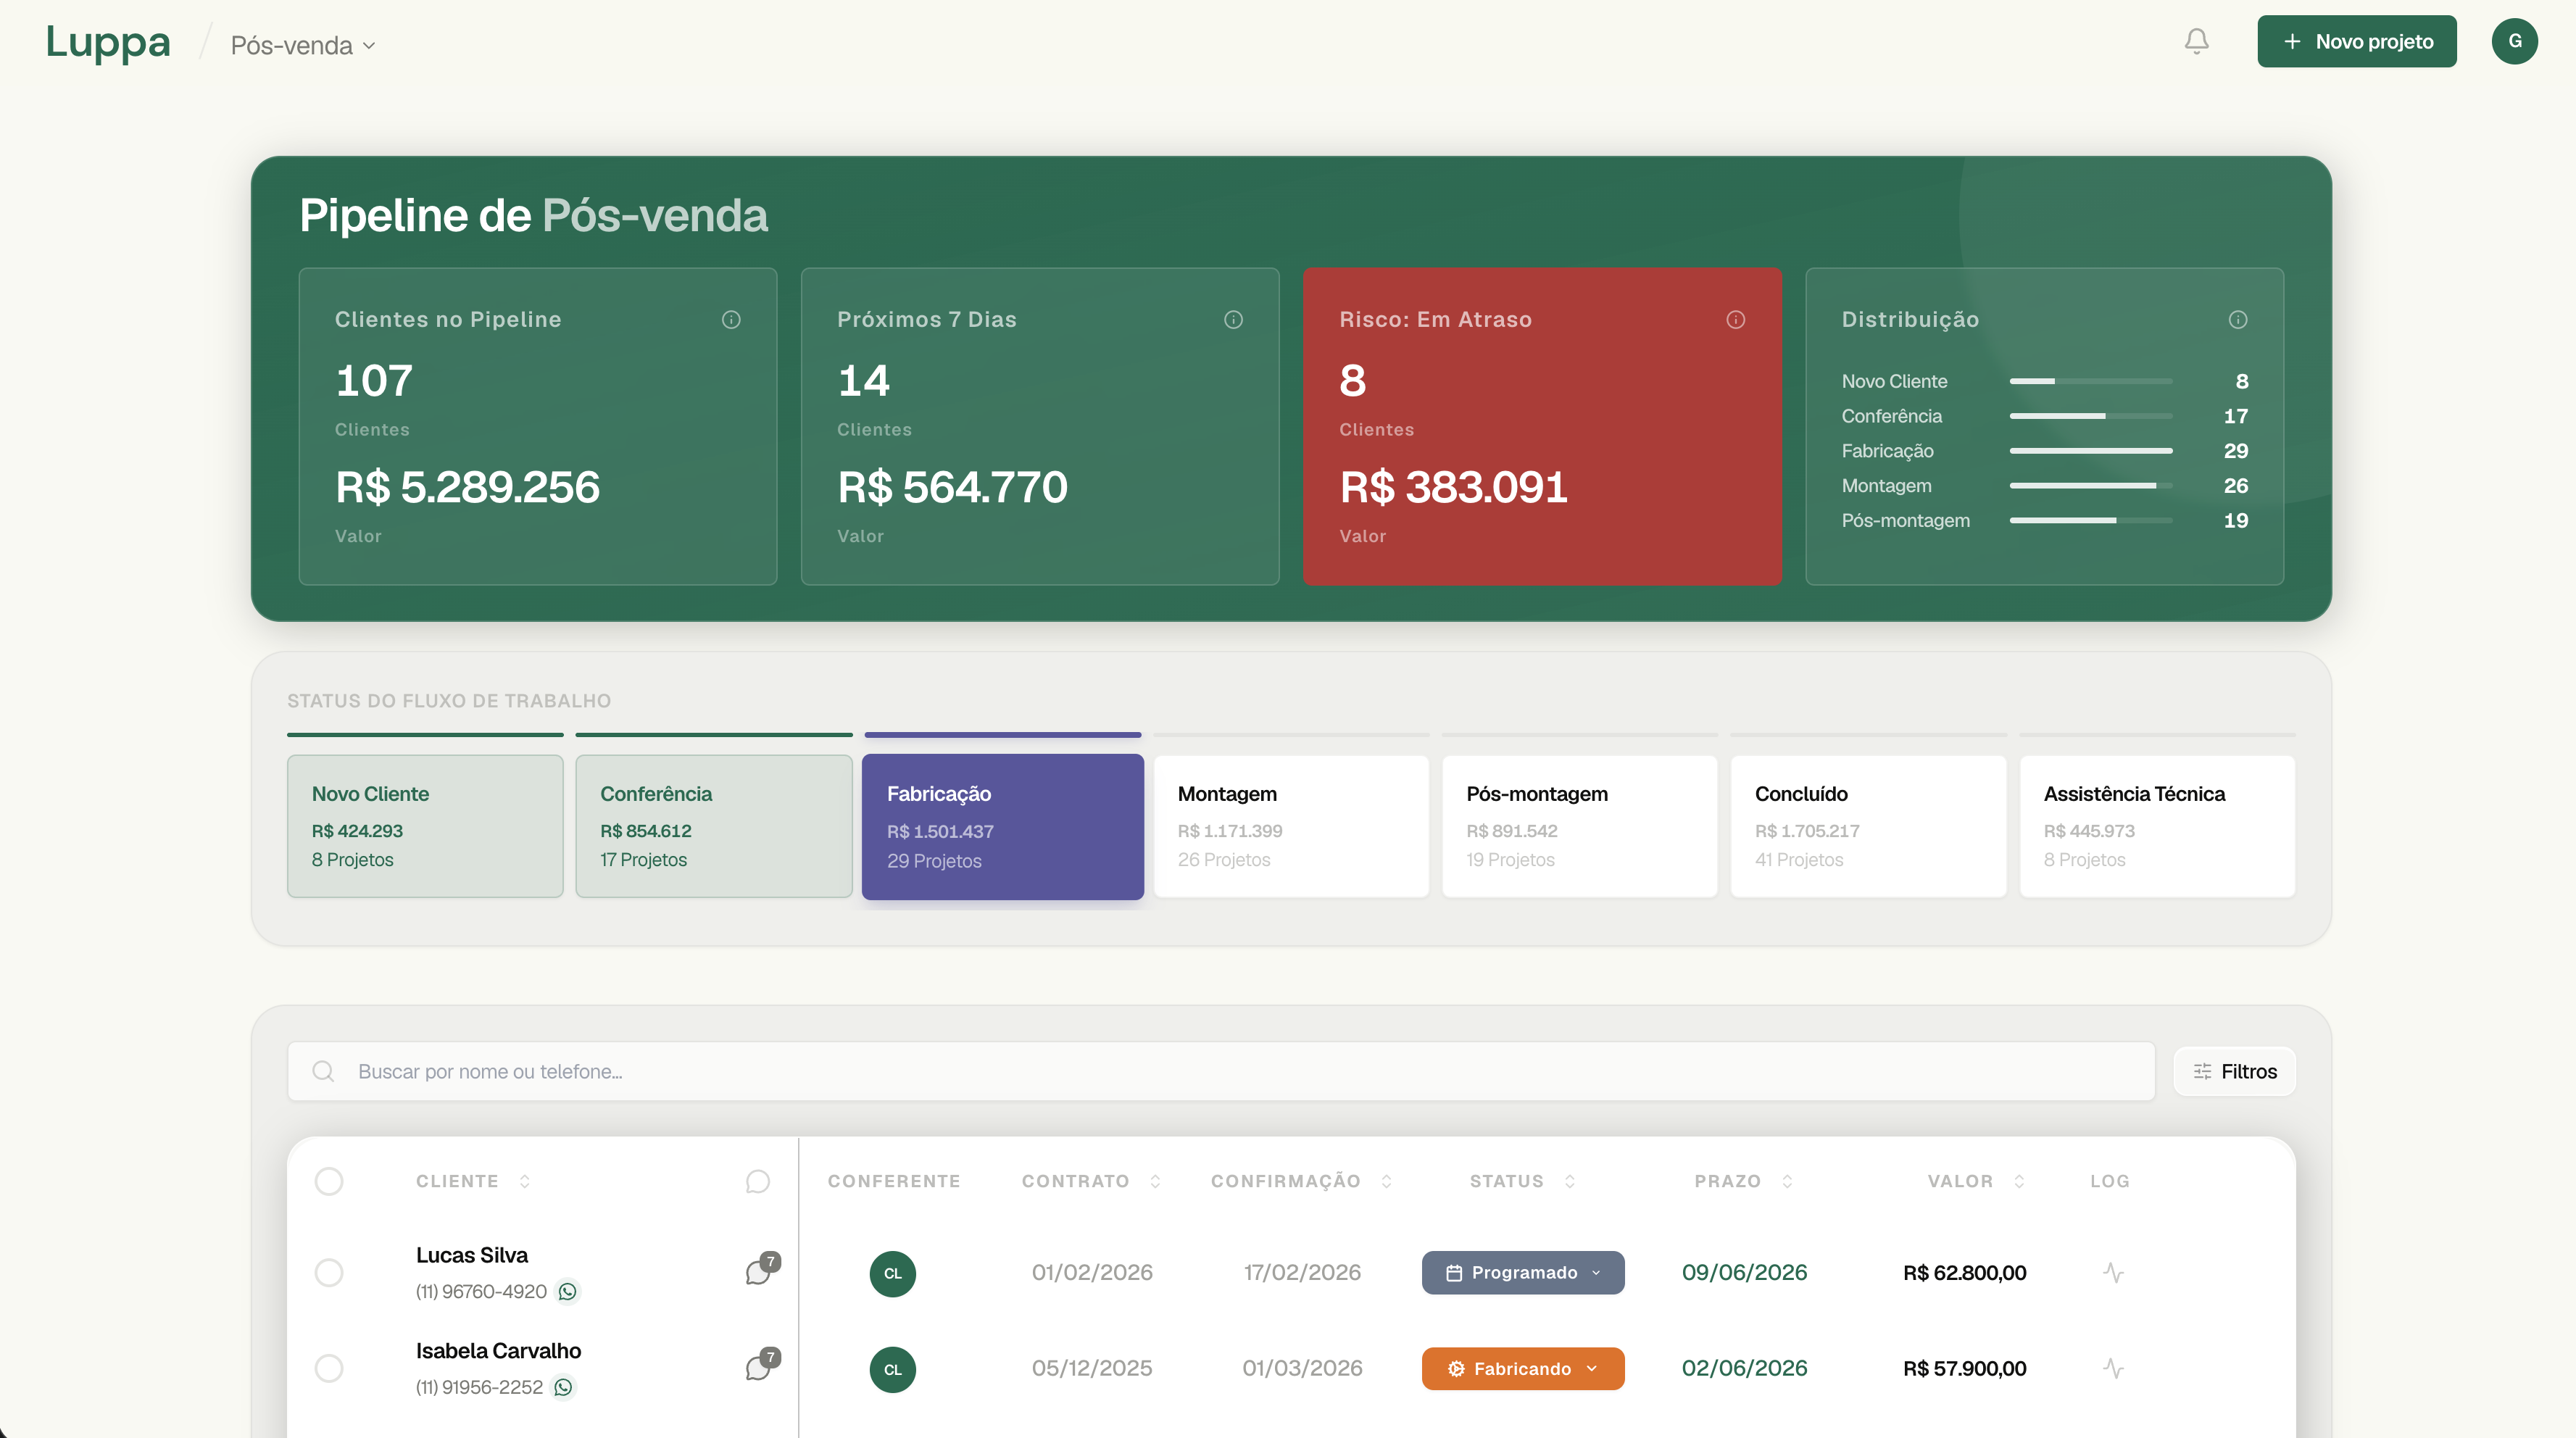Click the Fabricação distribution progress bar

[x=2091, y=451]
